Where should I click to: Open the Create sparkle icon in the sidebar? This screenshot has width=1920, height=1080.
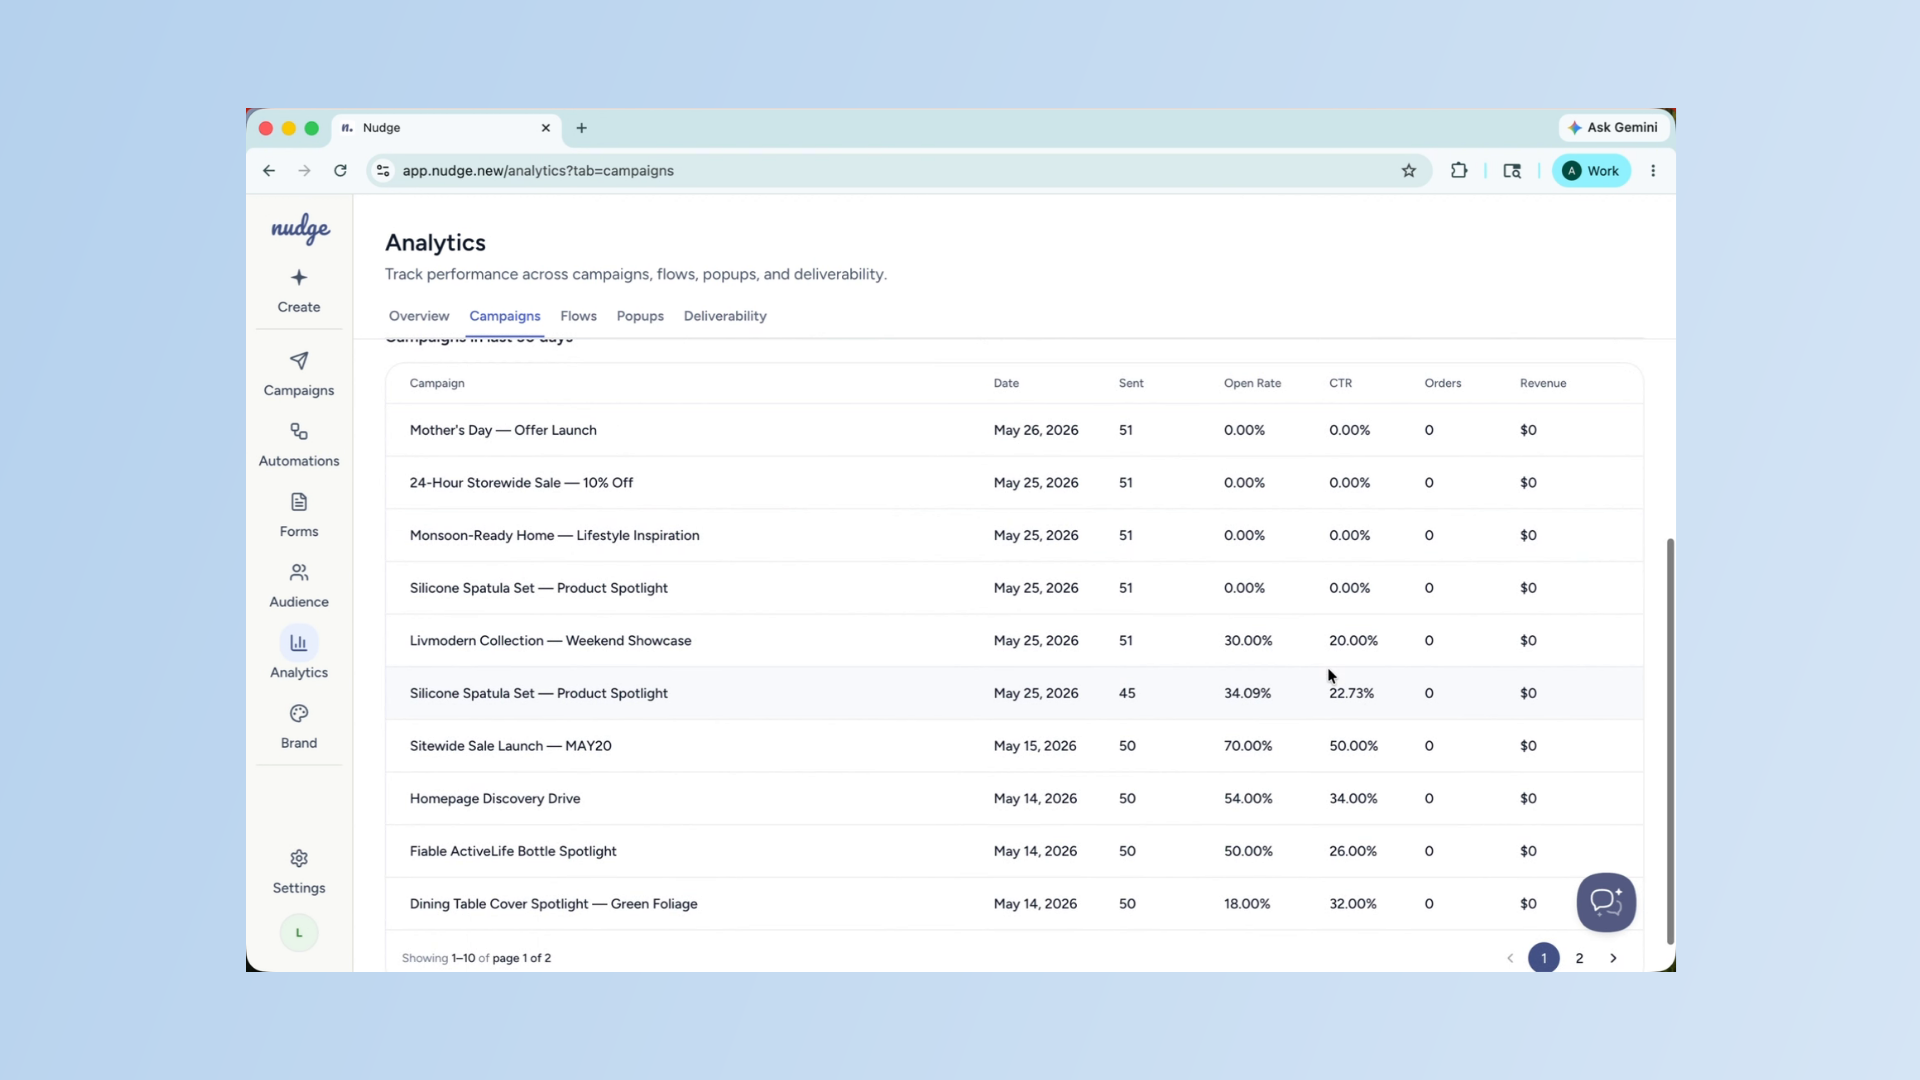click(x=299, y=278)
